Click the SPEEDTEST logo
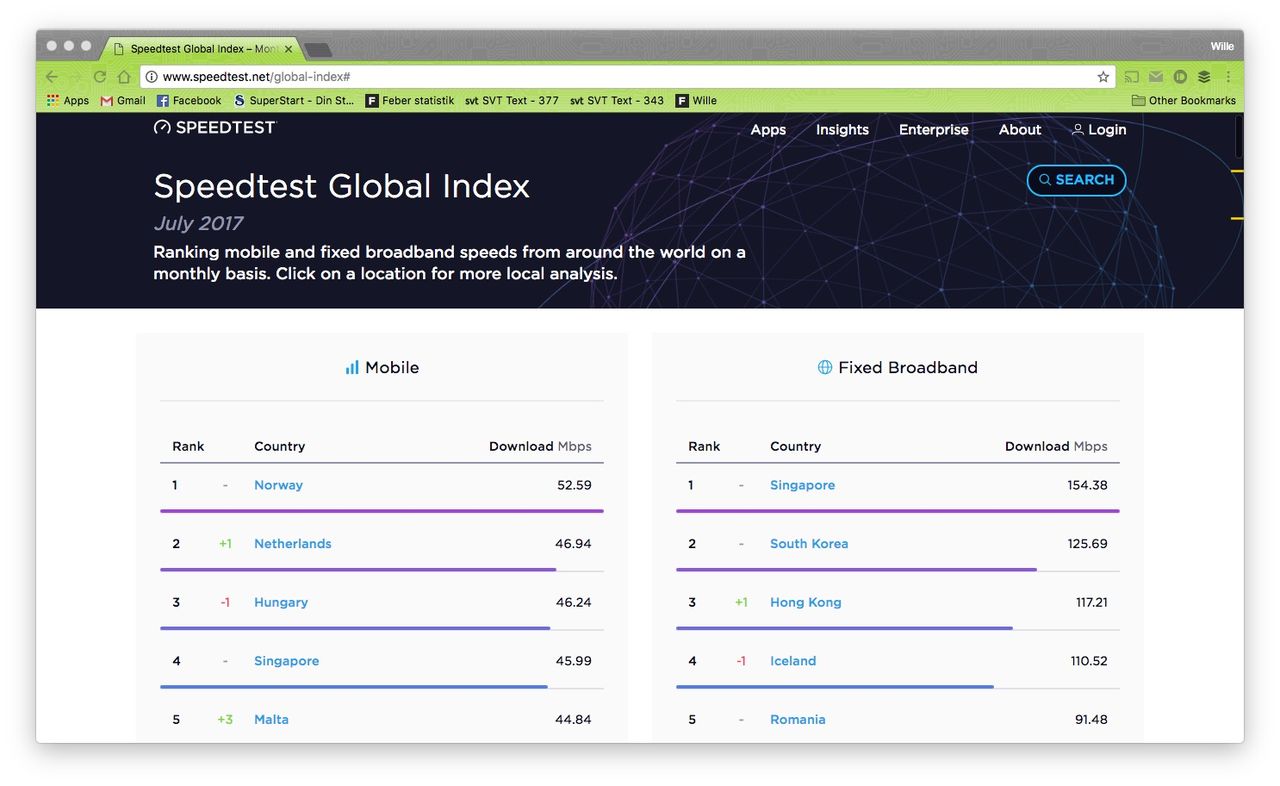Image resolution: width=1280 pixels, height=786 pixels. tap(214, 127)
